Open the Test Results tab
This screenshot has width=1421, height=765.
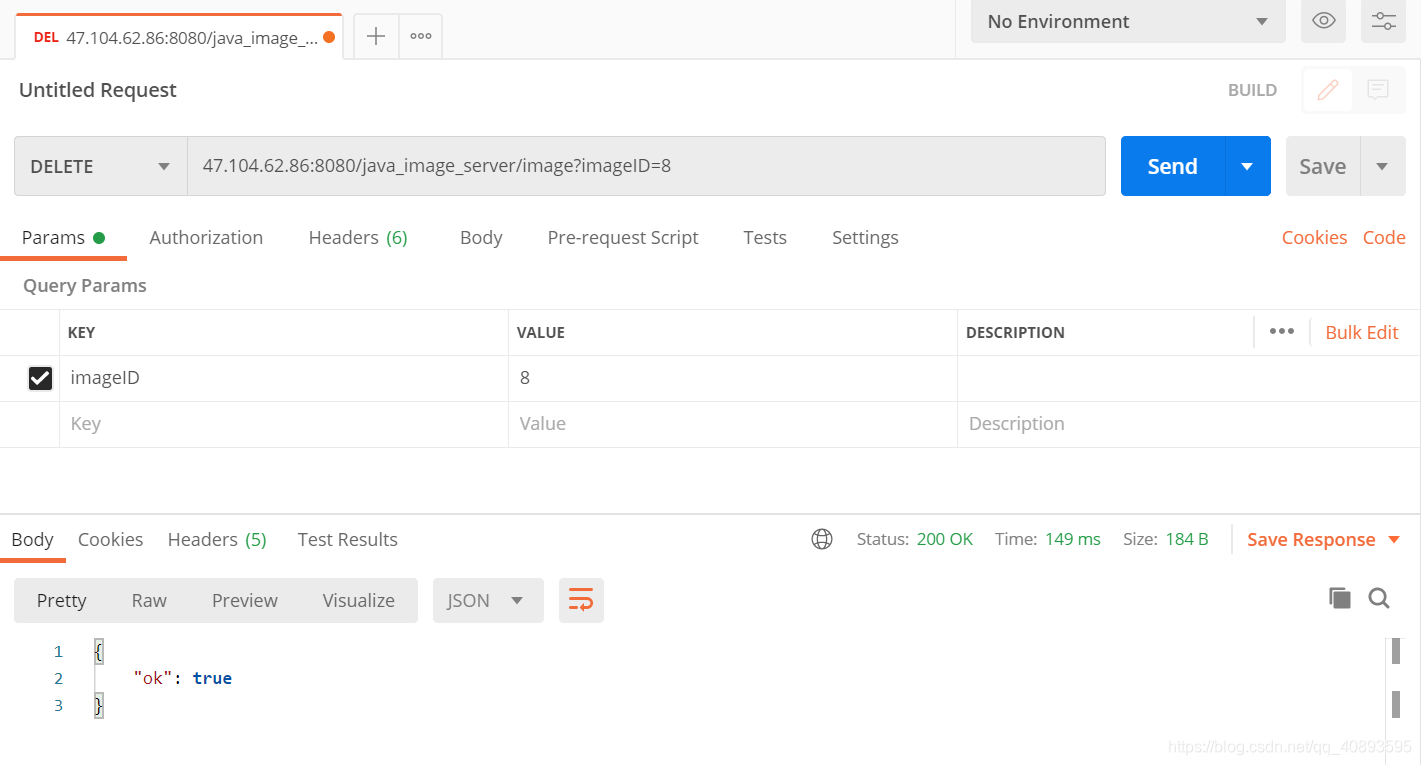tap(347, 539)
